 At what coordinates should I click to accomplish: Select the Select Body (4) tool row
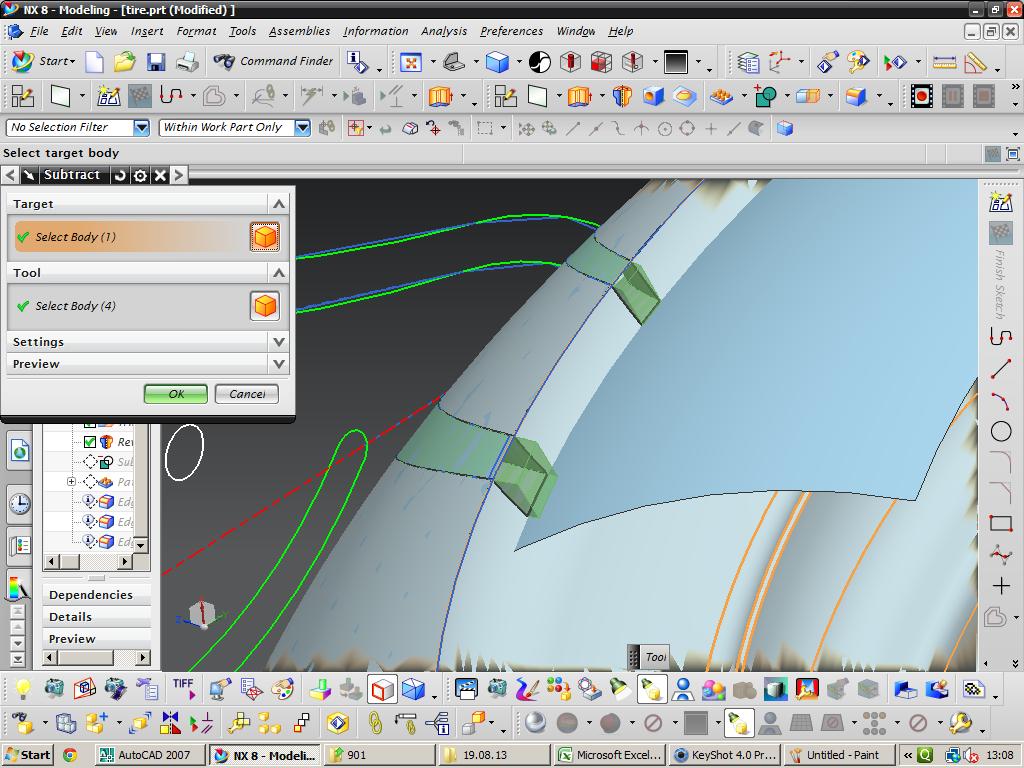coord(146,306)
